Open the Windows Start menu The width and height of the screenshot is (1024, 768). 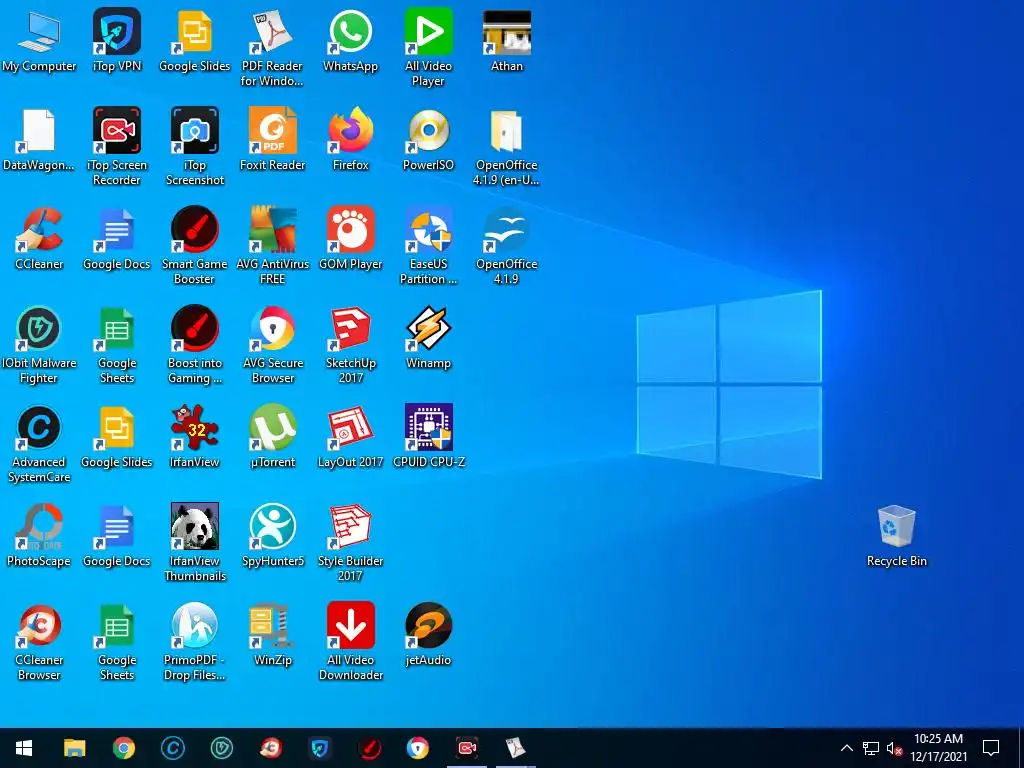pos(24,748)
